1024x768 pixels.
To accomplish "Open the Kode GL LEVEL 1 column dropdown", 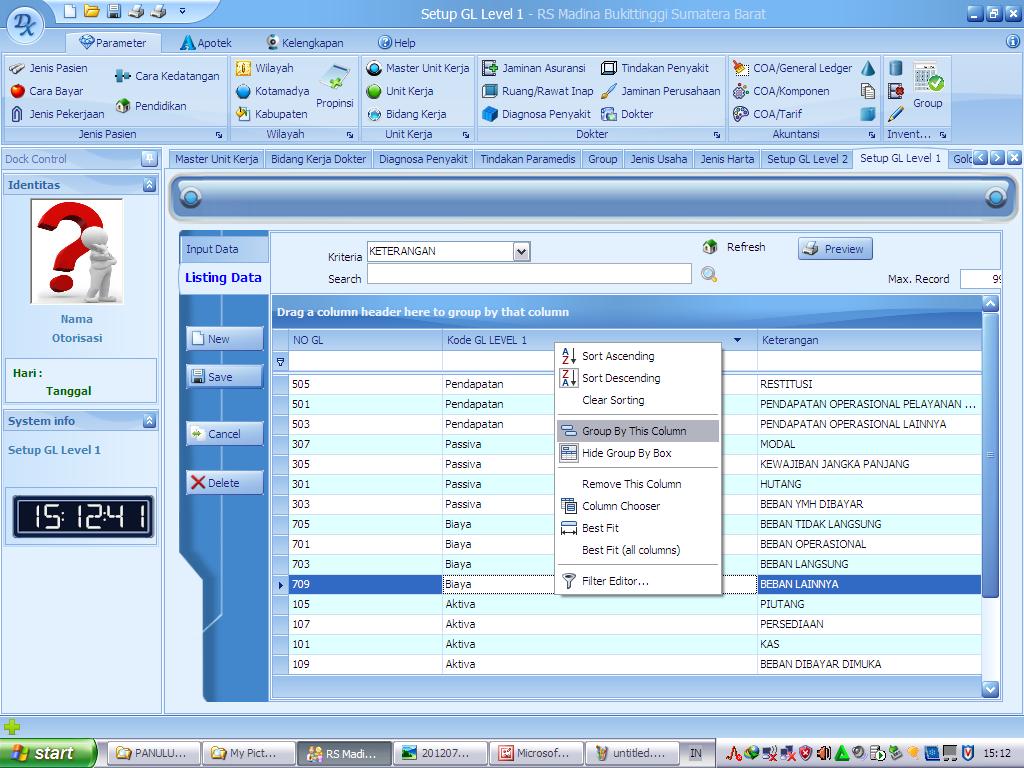I will pyautogui.click(x=738, y=340).
